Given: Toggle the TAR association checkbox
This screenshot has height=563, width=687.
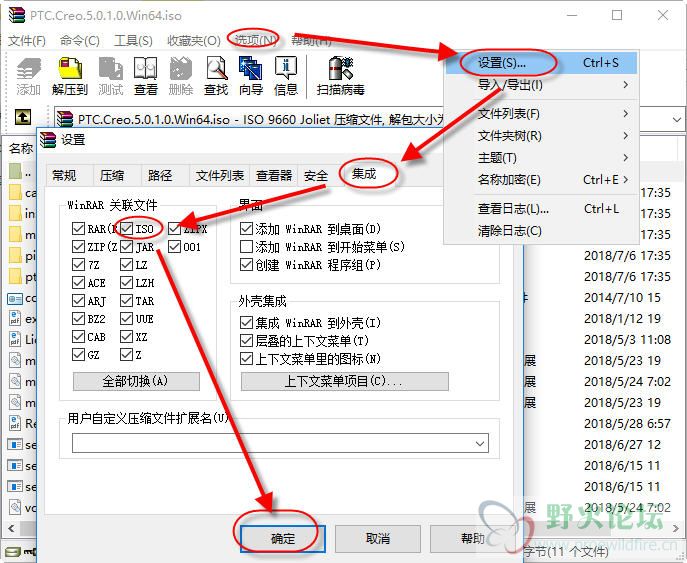Looking at the screenshot, I should (126, 301).
